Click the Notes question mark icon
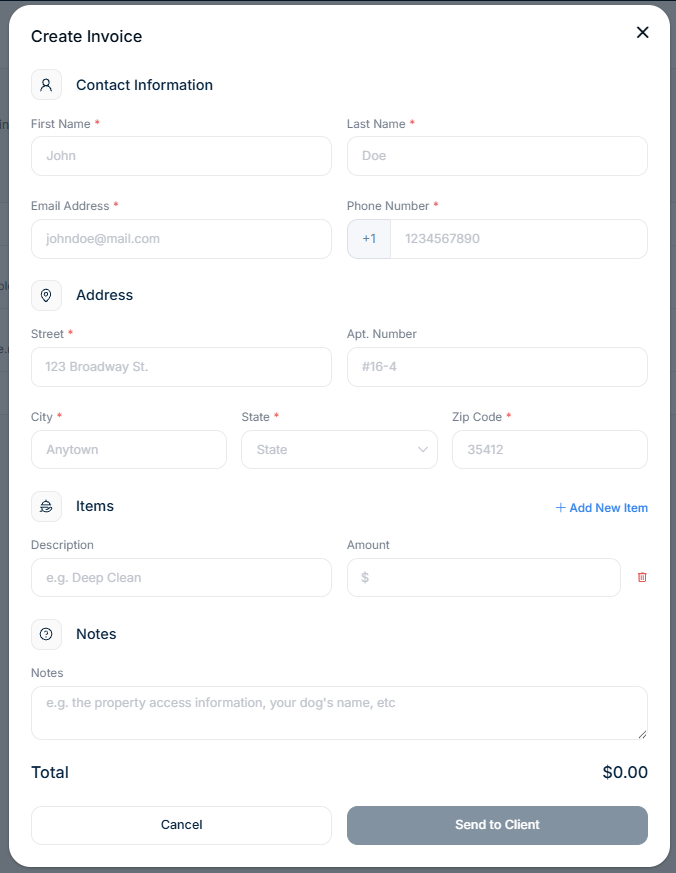Viewport: 676px width, 873px height. pos(46,634)
